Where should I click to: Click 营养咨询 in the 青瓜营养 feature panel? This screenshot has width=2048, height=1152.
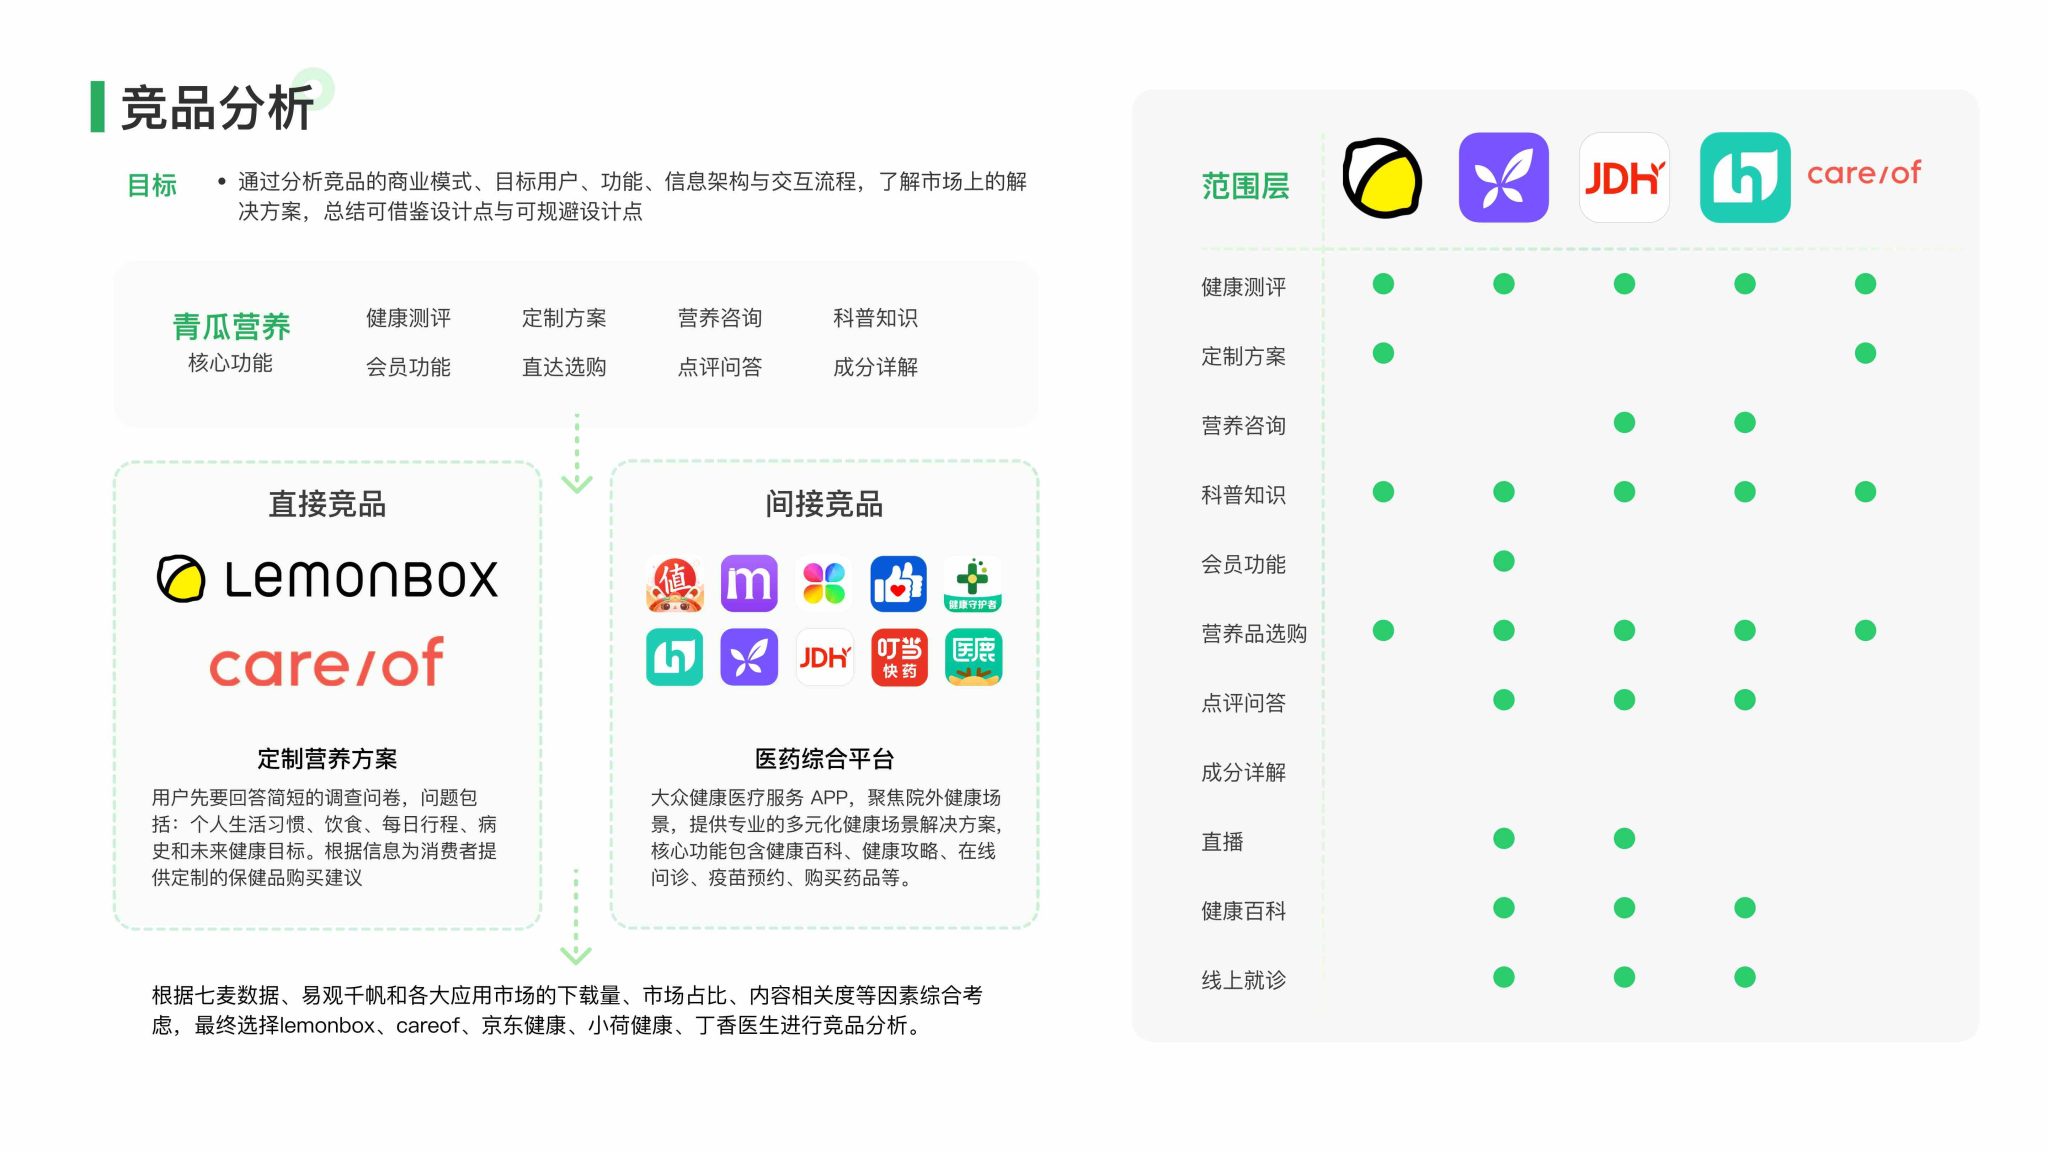720,318
